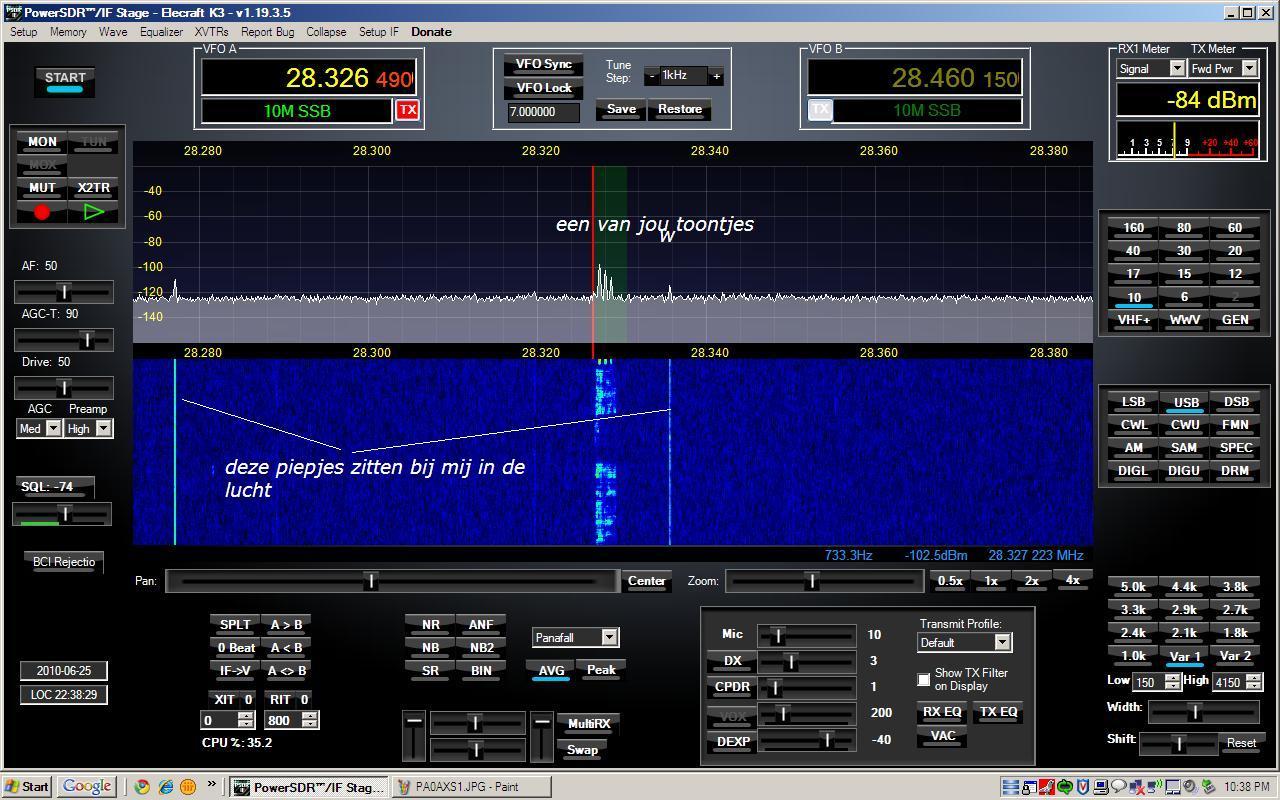1280x800 pixels.
Task: Click the High filter value stepper arrows
Action: click(x=1253, y=682)
